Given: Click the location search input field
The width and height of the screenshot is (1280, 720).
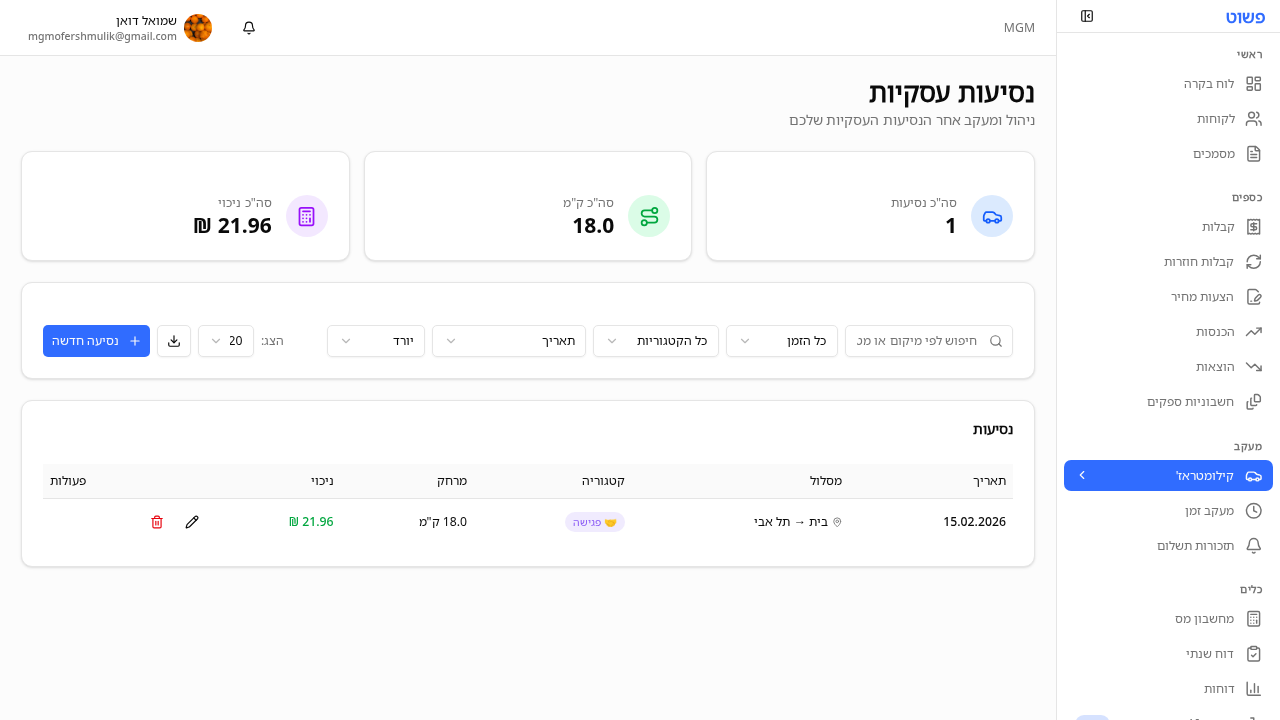Looking at the screenshot, I should coord(928,341).
